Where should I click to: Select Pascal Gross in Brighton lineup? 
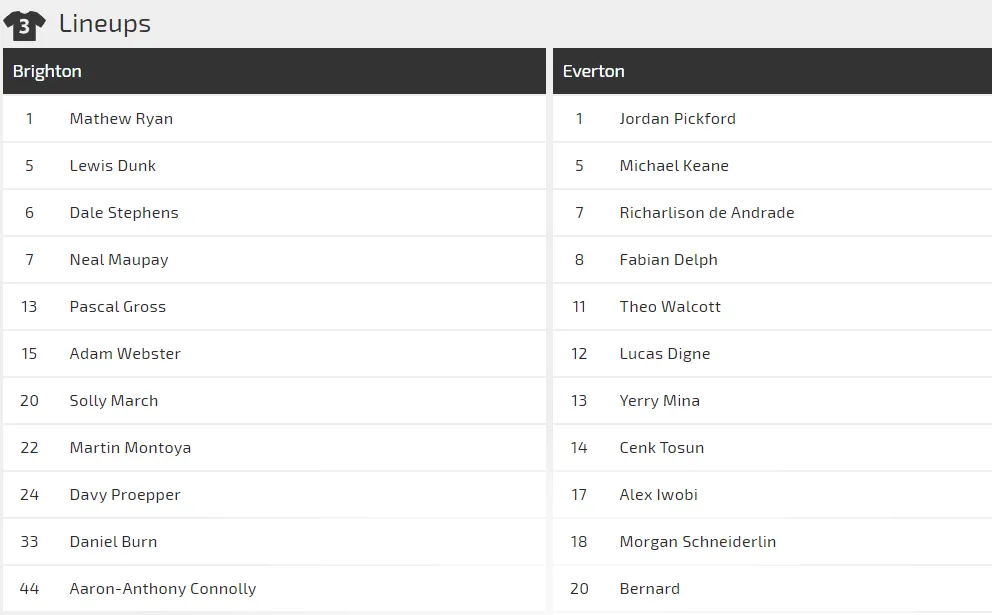pyautogui.click(x=118, y=306)
